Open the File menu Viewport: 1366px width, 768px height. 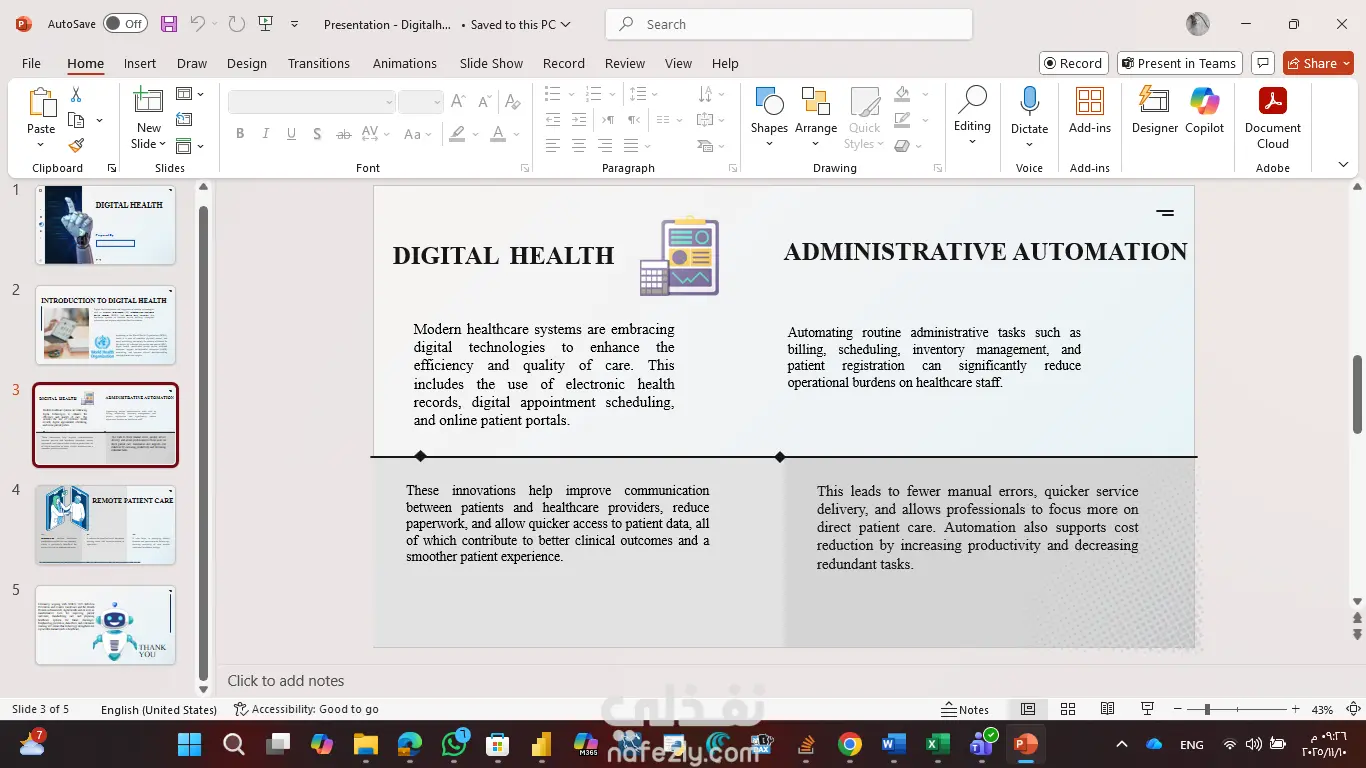[x=31, y=63]
